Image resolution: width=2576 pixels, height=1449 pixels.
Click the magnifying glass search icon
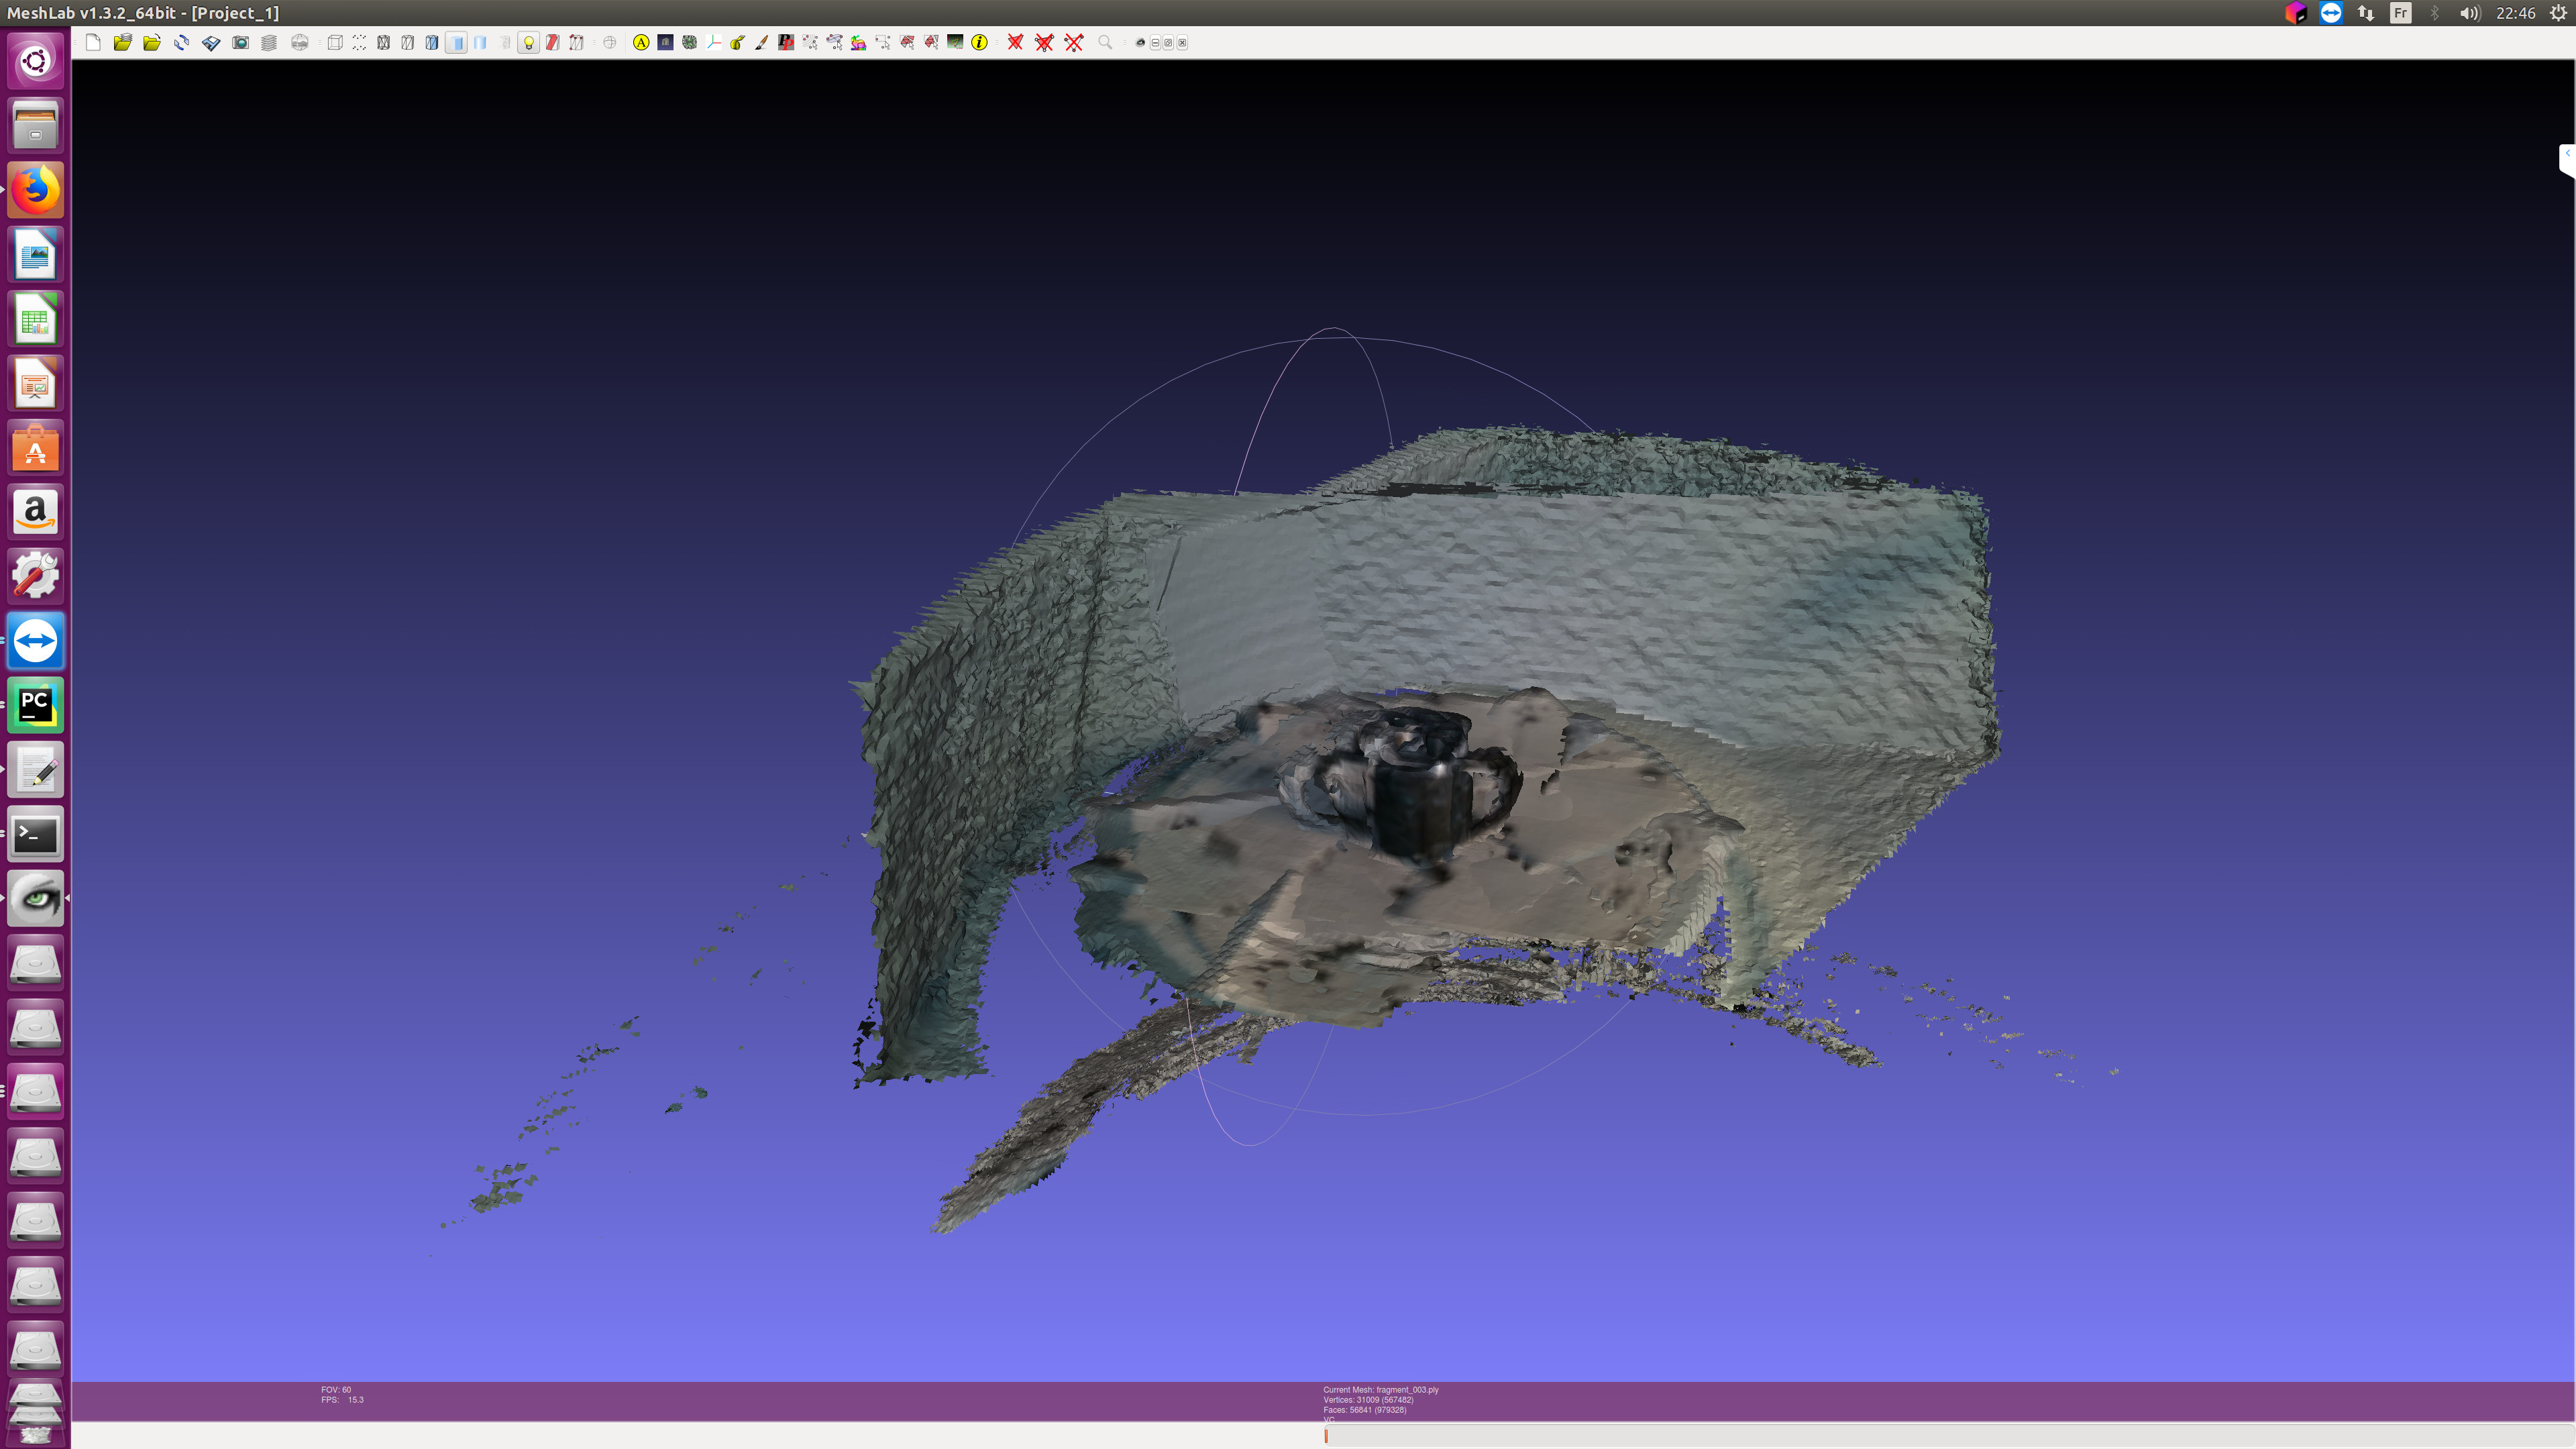coord(1105,42)
